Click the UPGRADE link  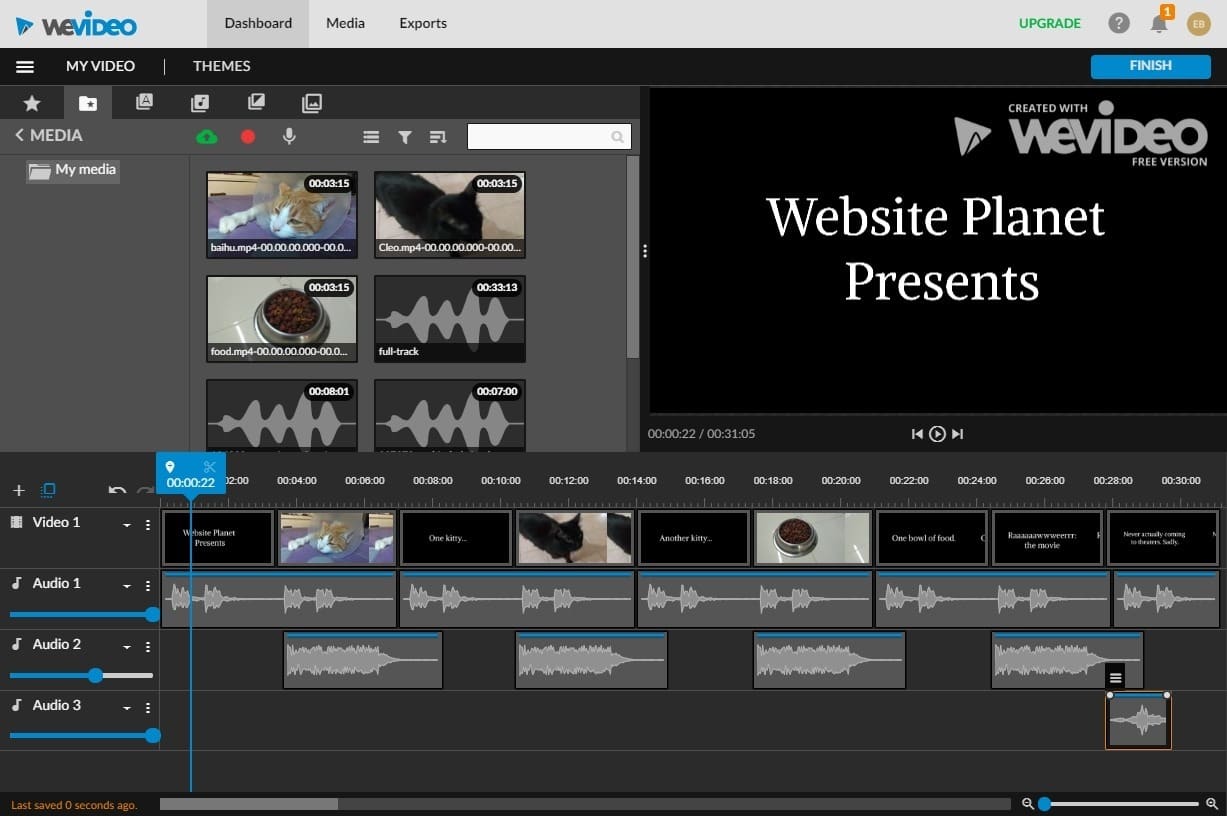pyautogui.click(x=1049, y=23)
